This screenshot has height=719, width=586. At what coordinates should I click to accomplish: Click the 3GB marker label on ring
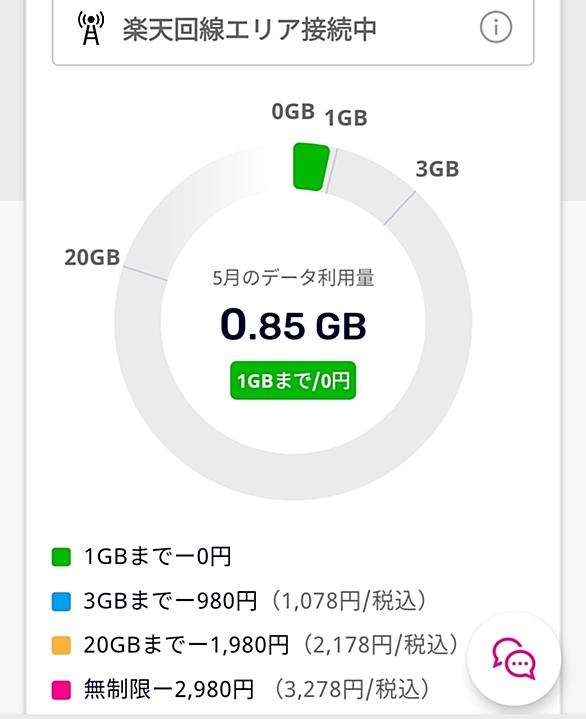click(x=437, y=169)
